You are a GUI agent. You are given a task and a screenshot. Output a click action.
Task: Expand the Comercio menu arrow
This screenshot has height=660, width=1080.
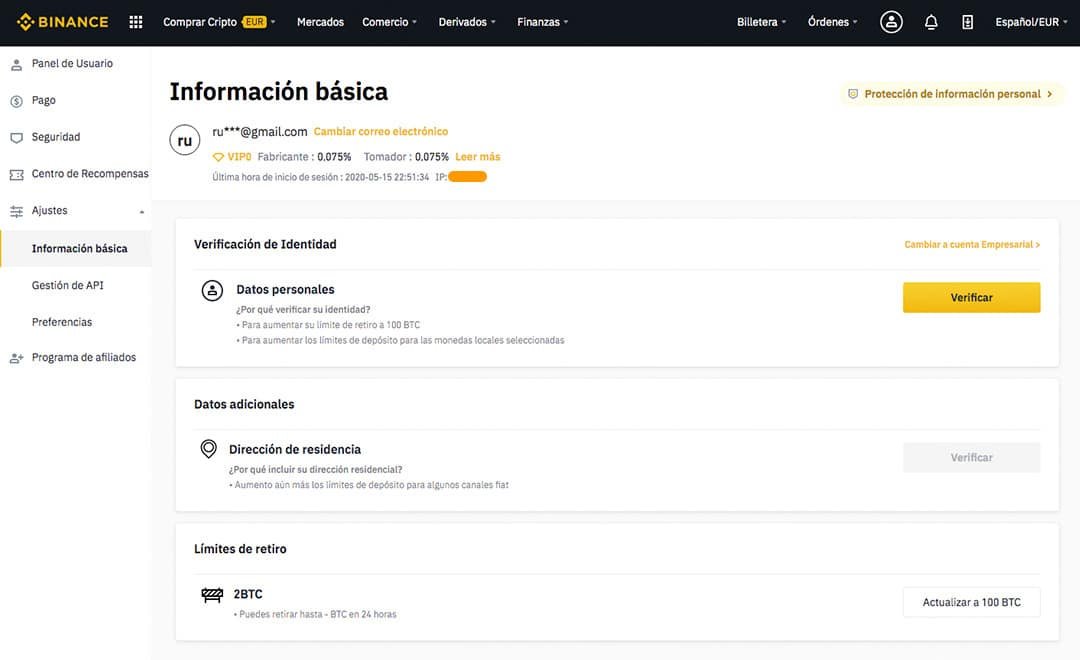414,22
